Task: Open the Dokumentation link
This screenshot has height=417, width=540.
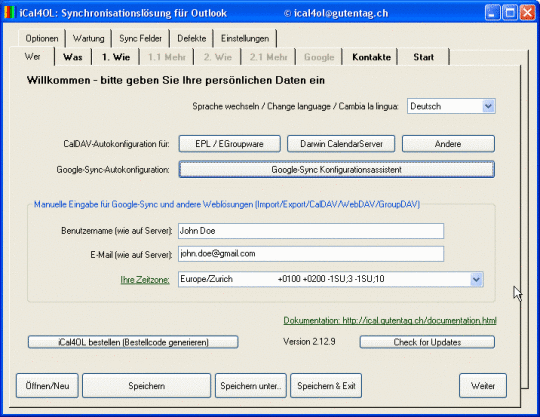Action: [x=390, y=321]
